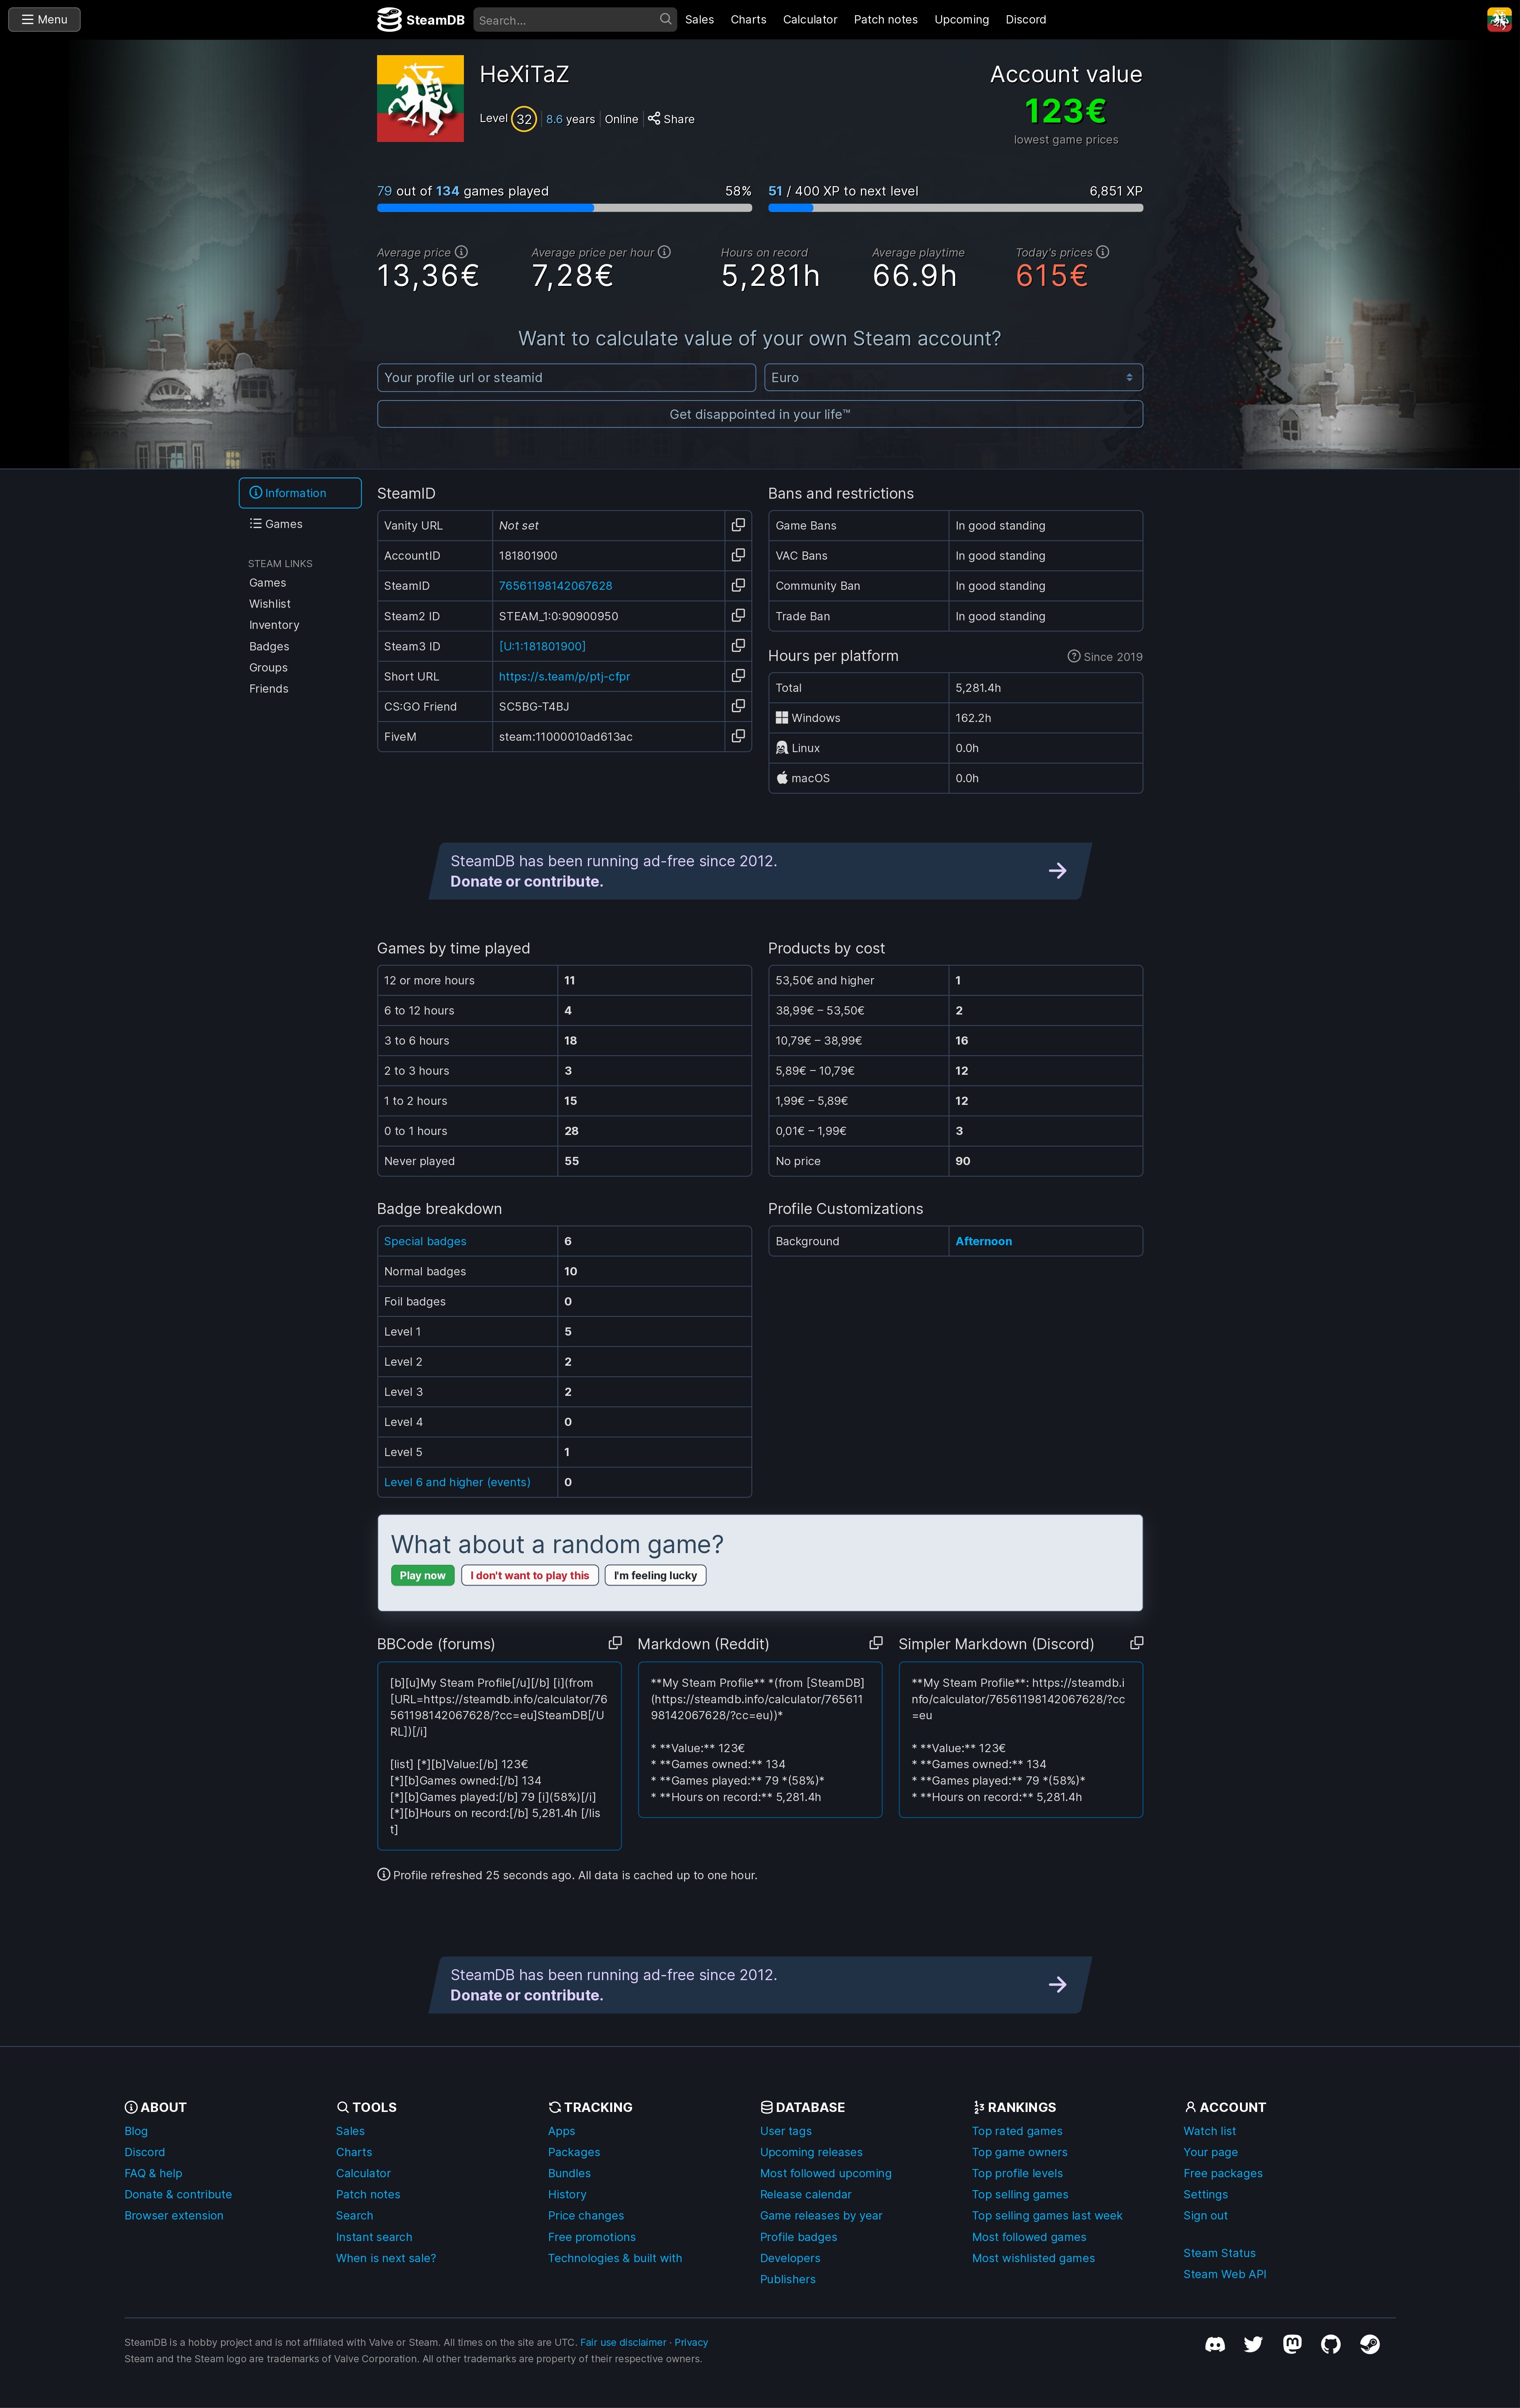
Task: Click the [U:1:181801900] Steam3 ID link
Action: pyautogui.click(x=542, y=646)
